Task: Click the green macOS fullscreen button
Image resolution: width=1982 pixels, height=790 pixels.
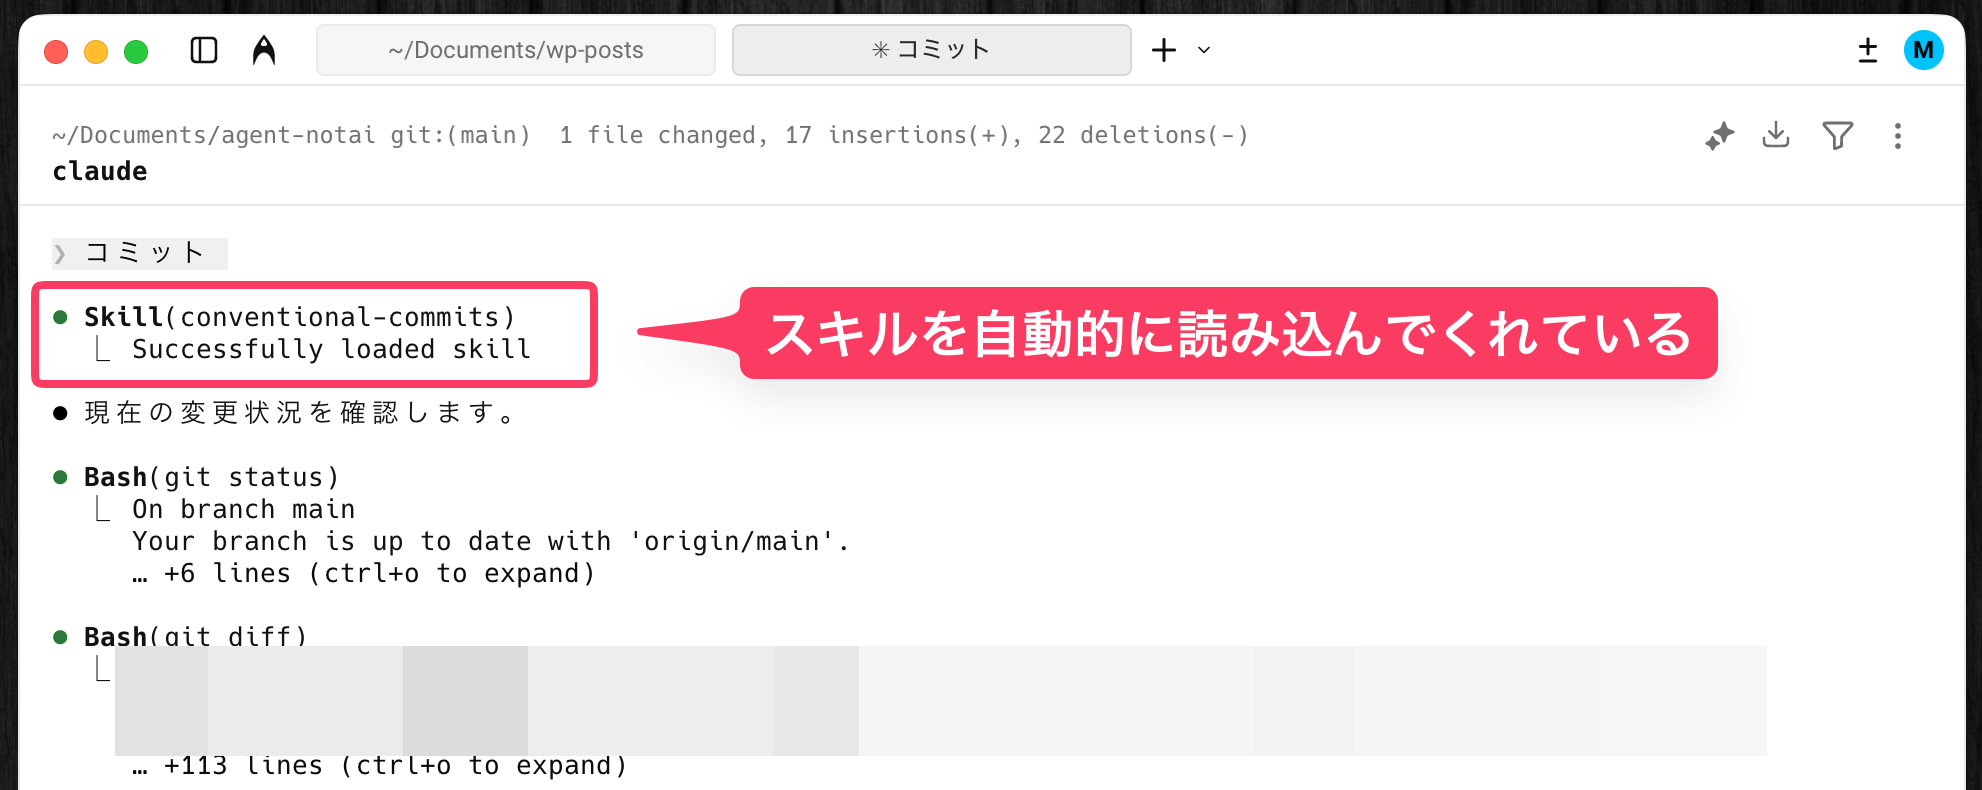Action: tap(136, 51)
